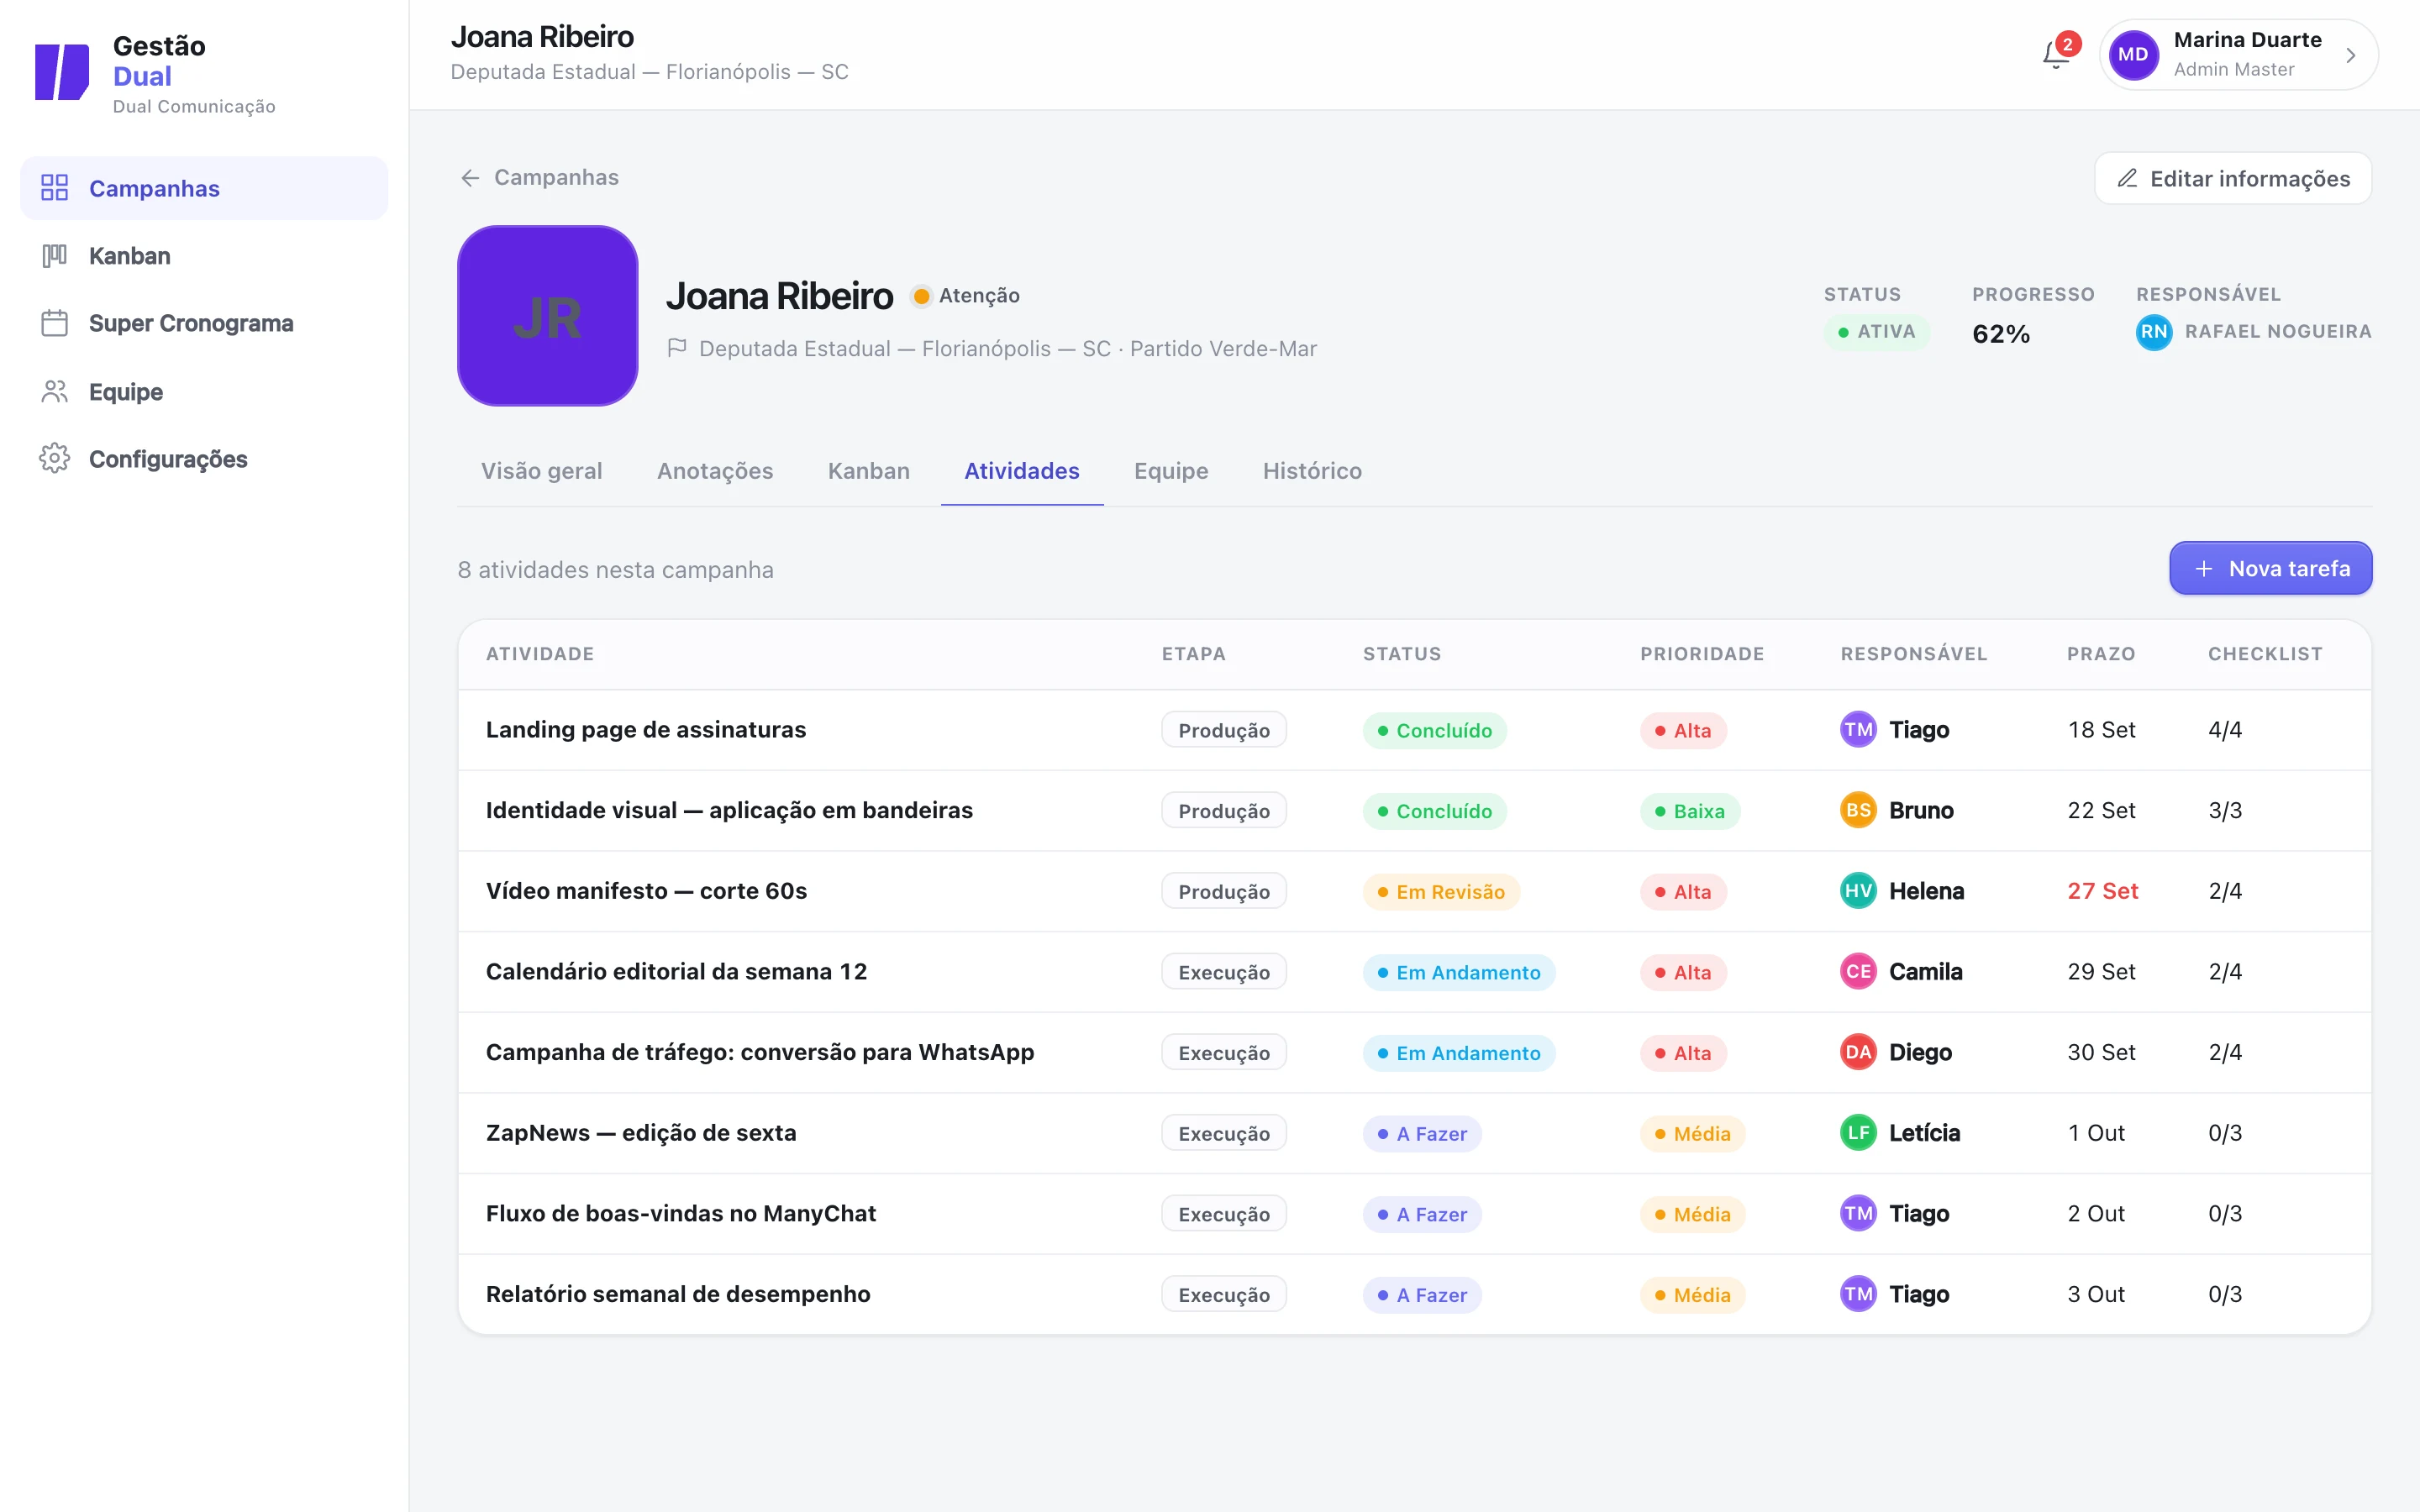Click the pencil icon in Editar informações
The image size is (2420, 1512).
coord(2127,178)
